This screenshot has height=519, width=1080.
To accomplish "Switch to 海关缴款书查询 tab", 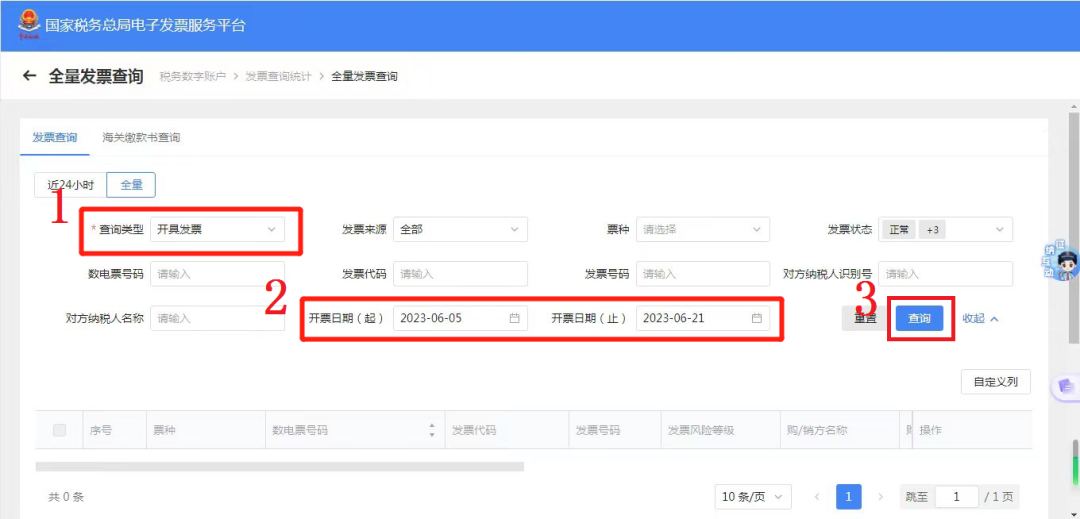I will 141,137.
